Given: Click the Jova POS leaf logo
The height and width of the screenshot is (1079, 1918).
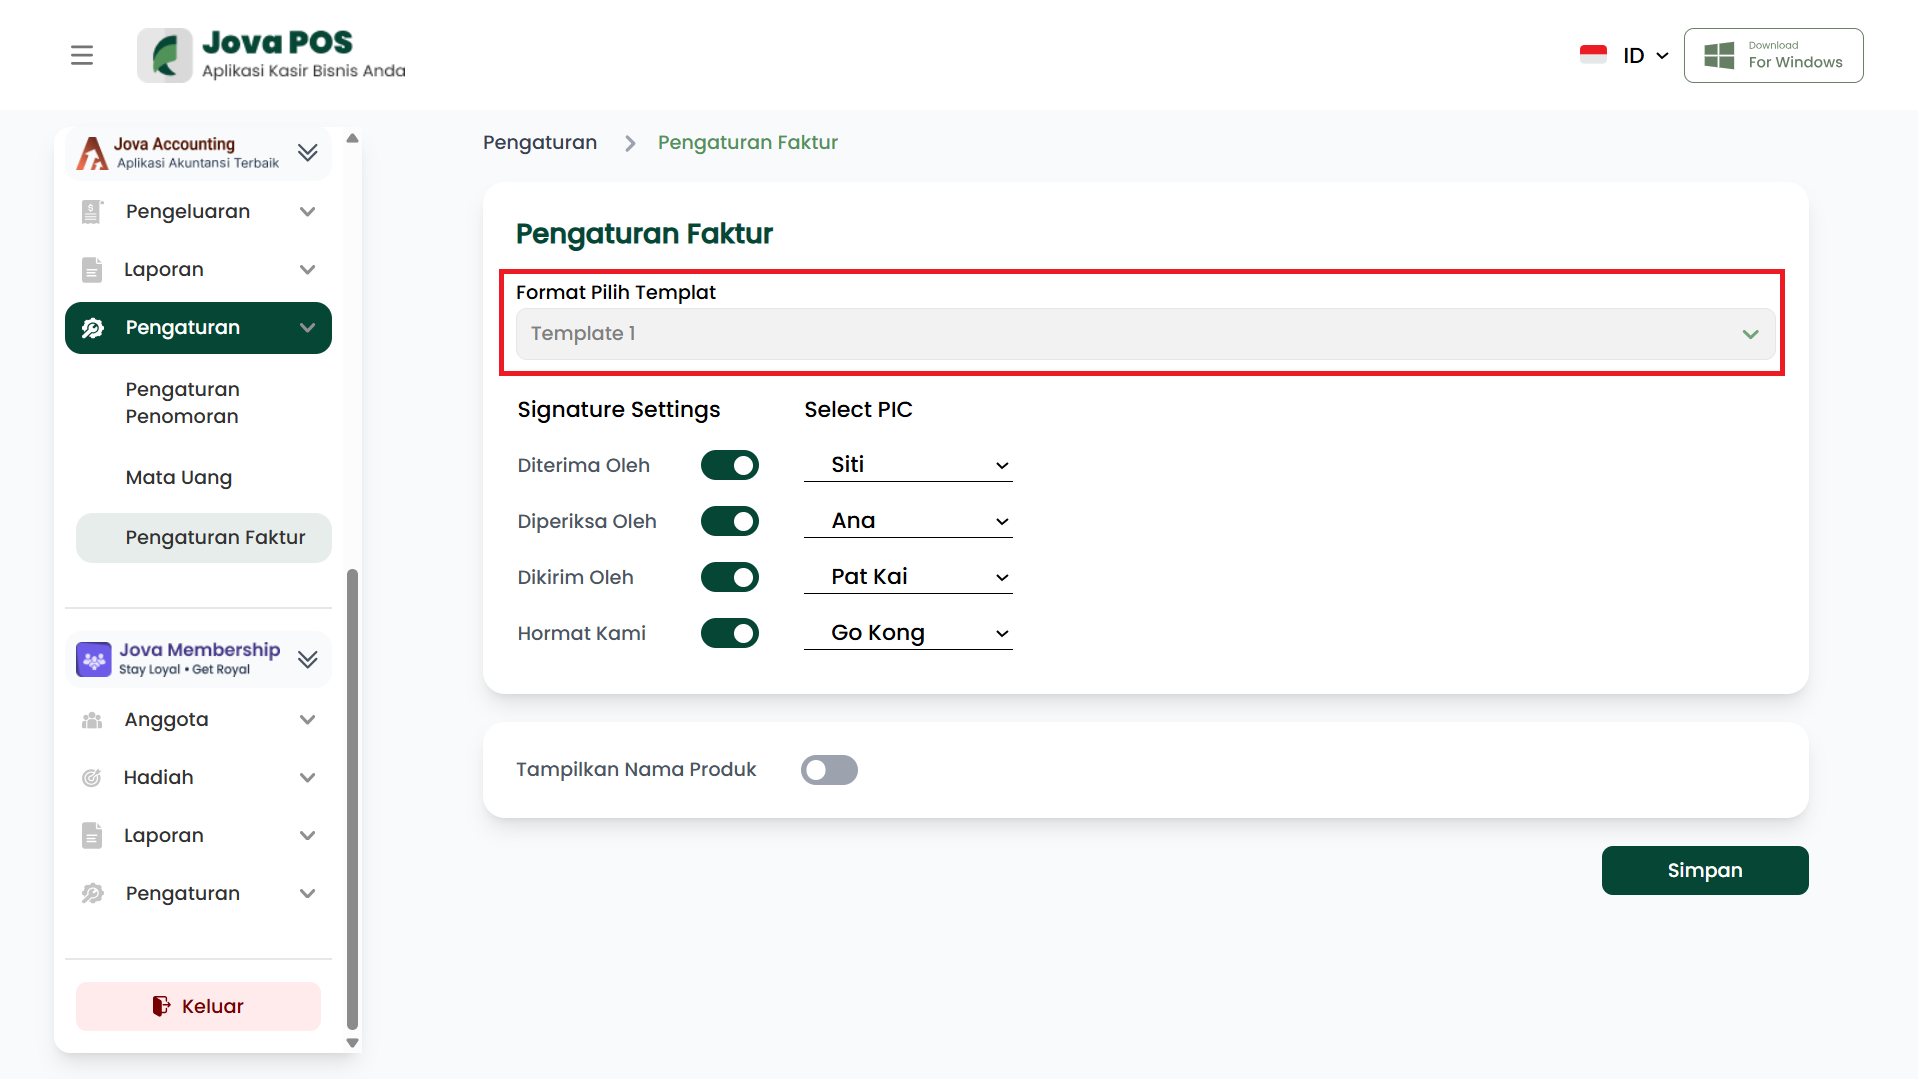Looking at the screenshot, I should (x=165, y=55).
